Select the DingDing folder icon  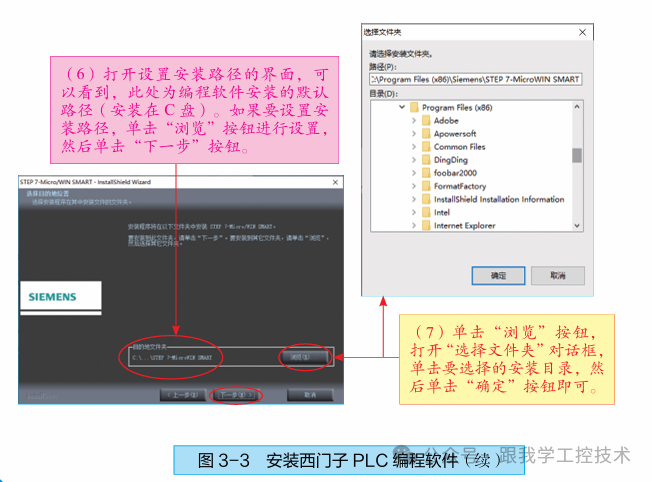click(x=426, y=160)
